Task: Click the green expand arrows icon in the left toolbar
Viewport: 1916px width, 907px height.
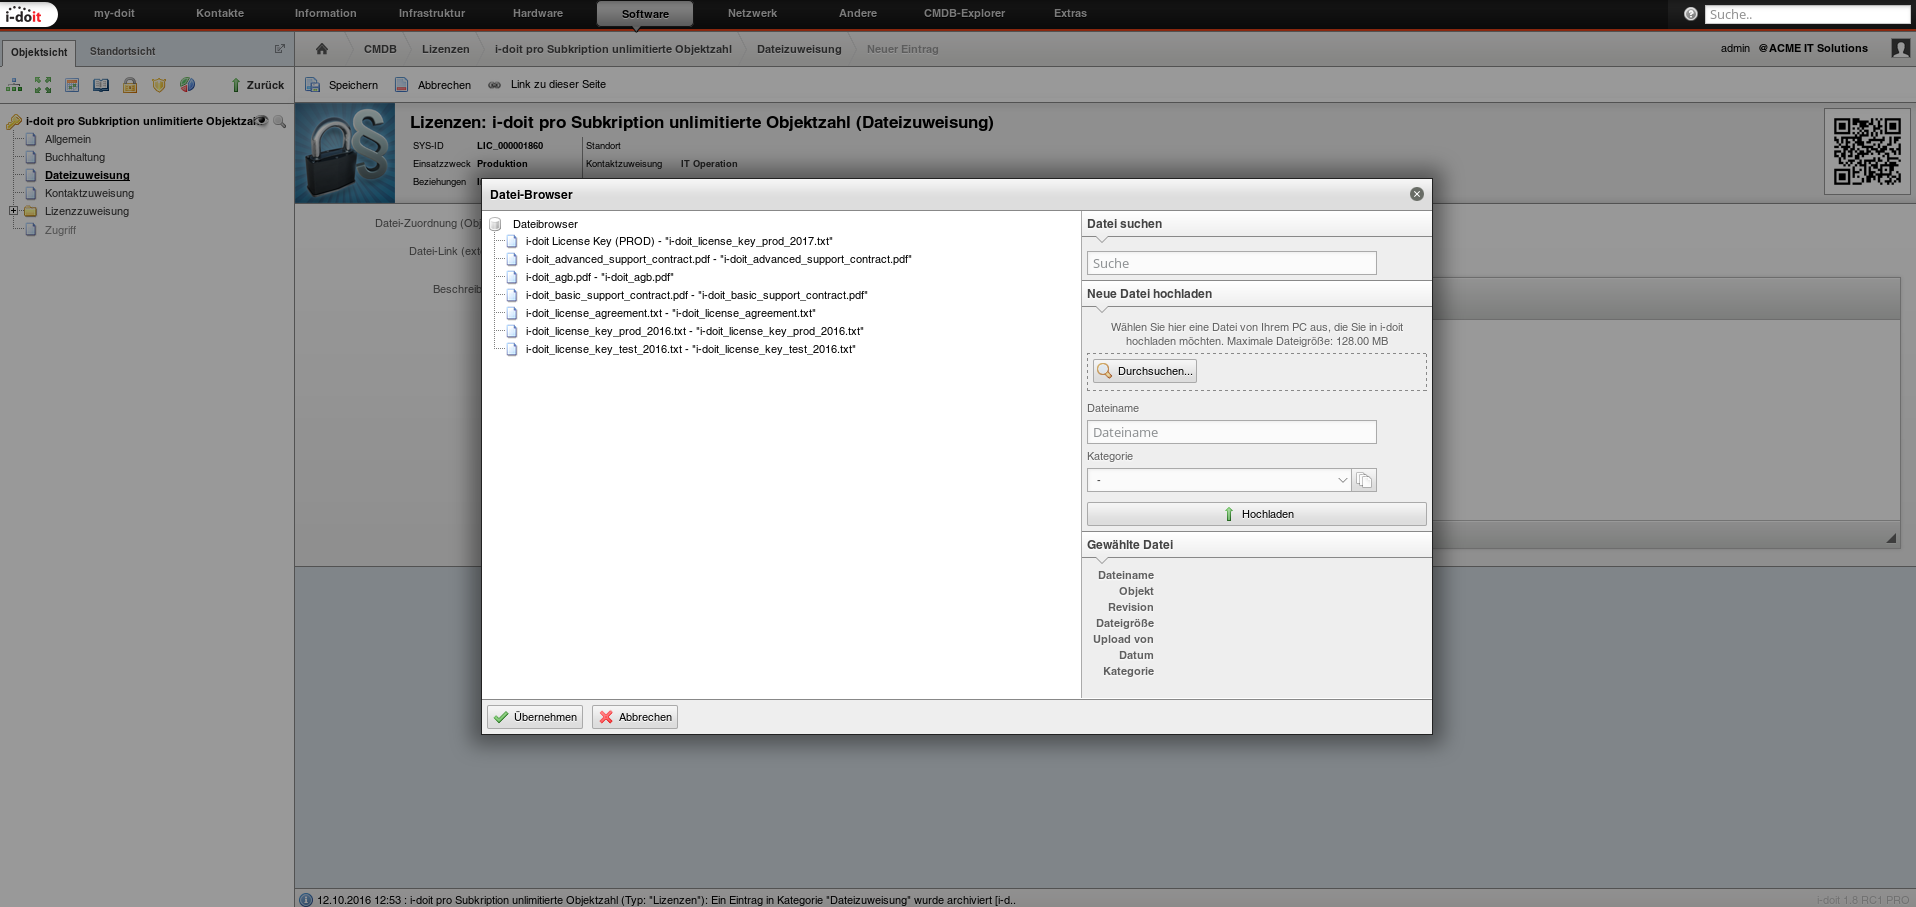Action: point(43,85)
